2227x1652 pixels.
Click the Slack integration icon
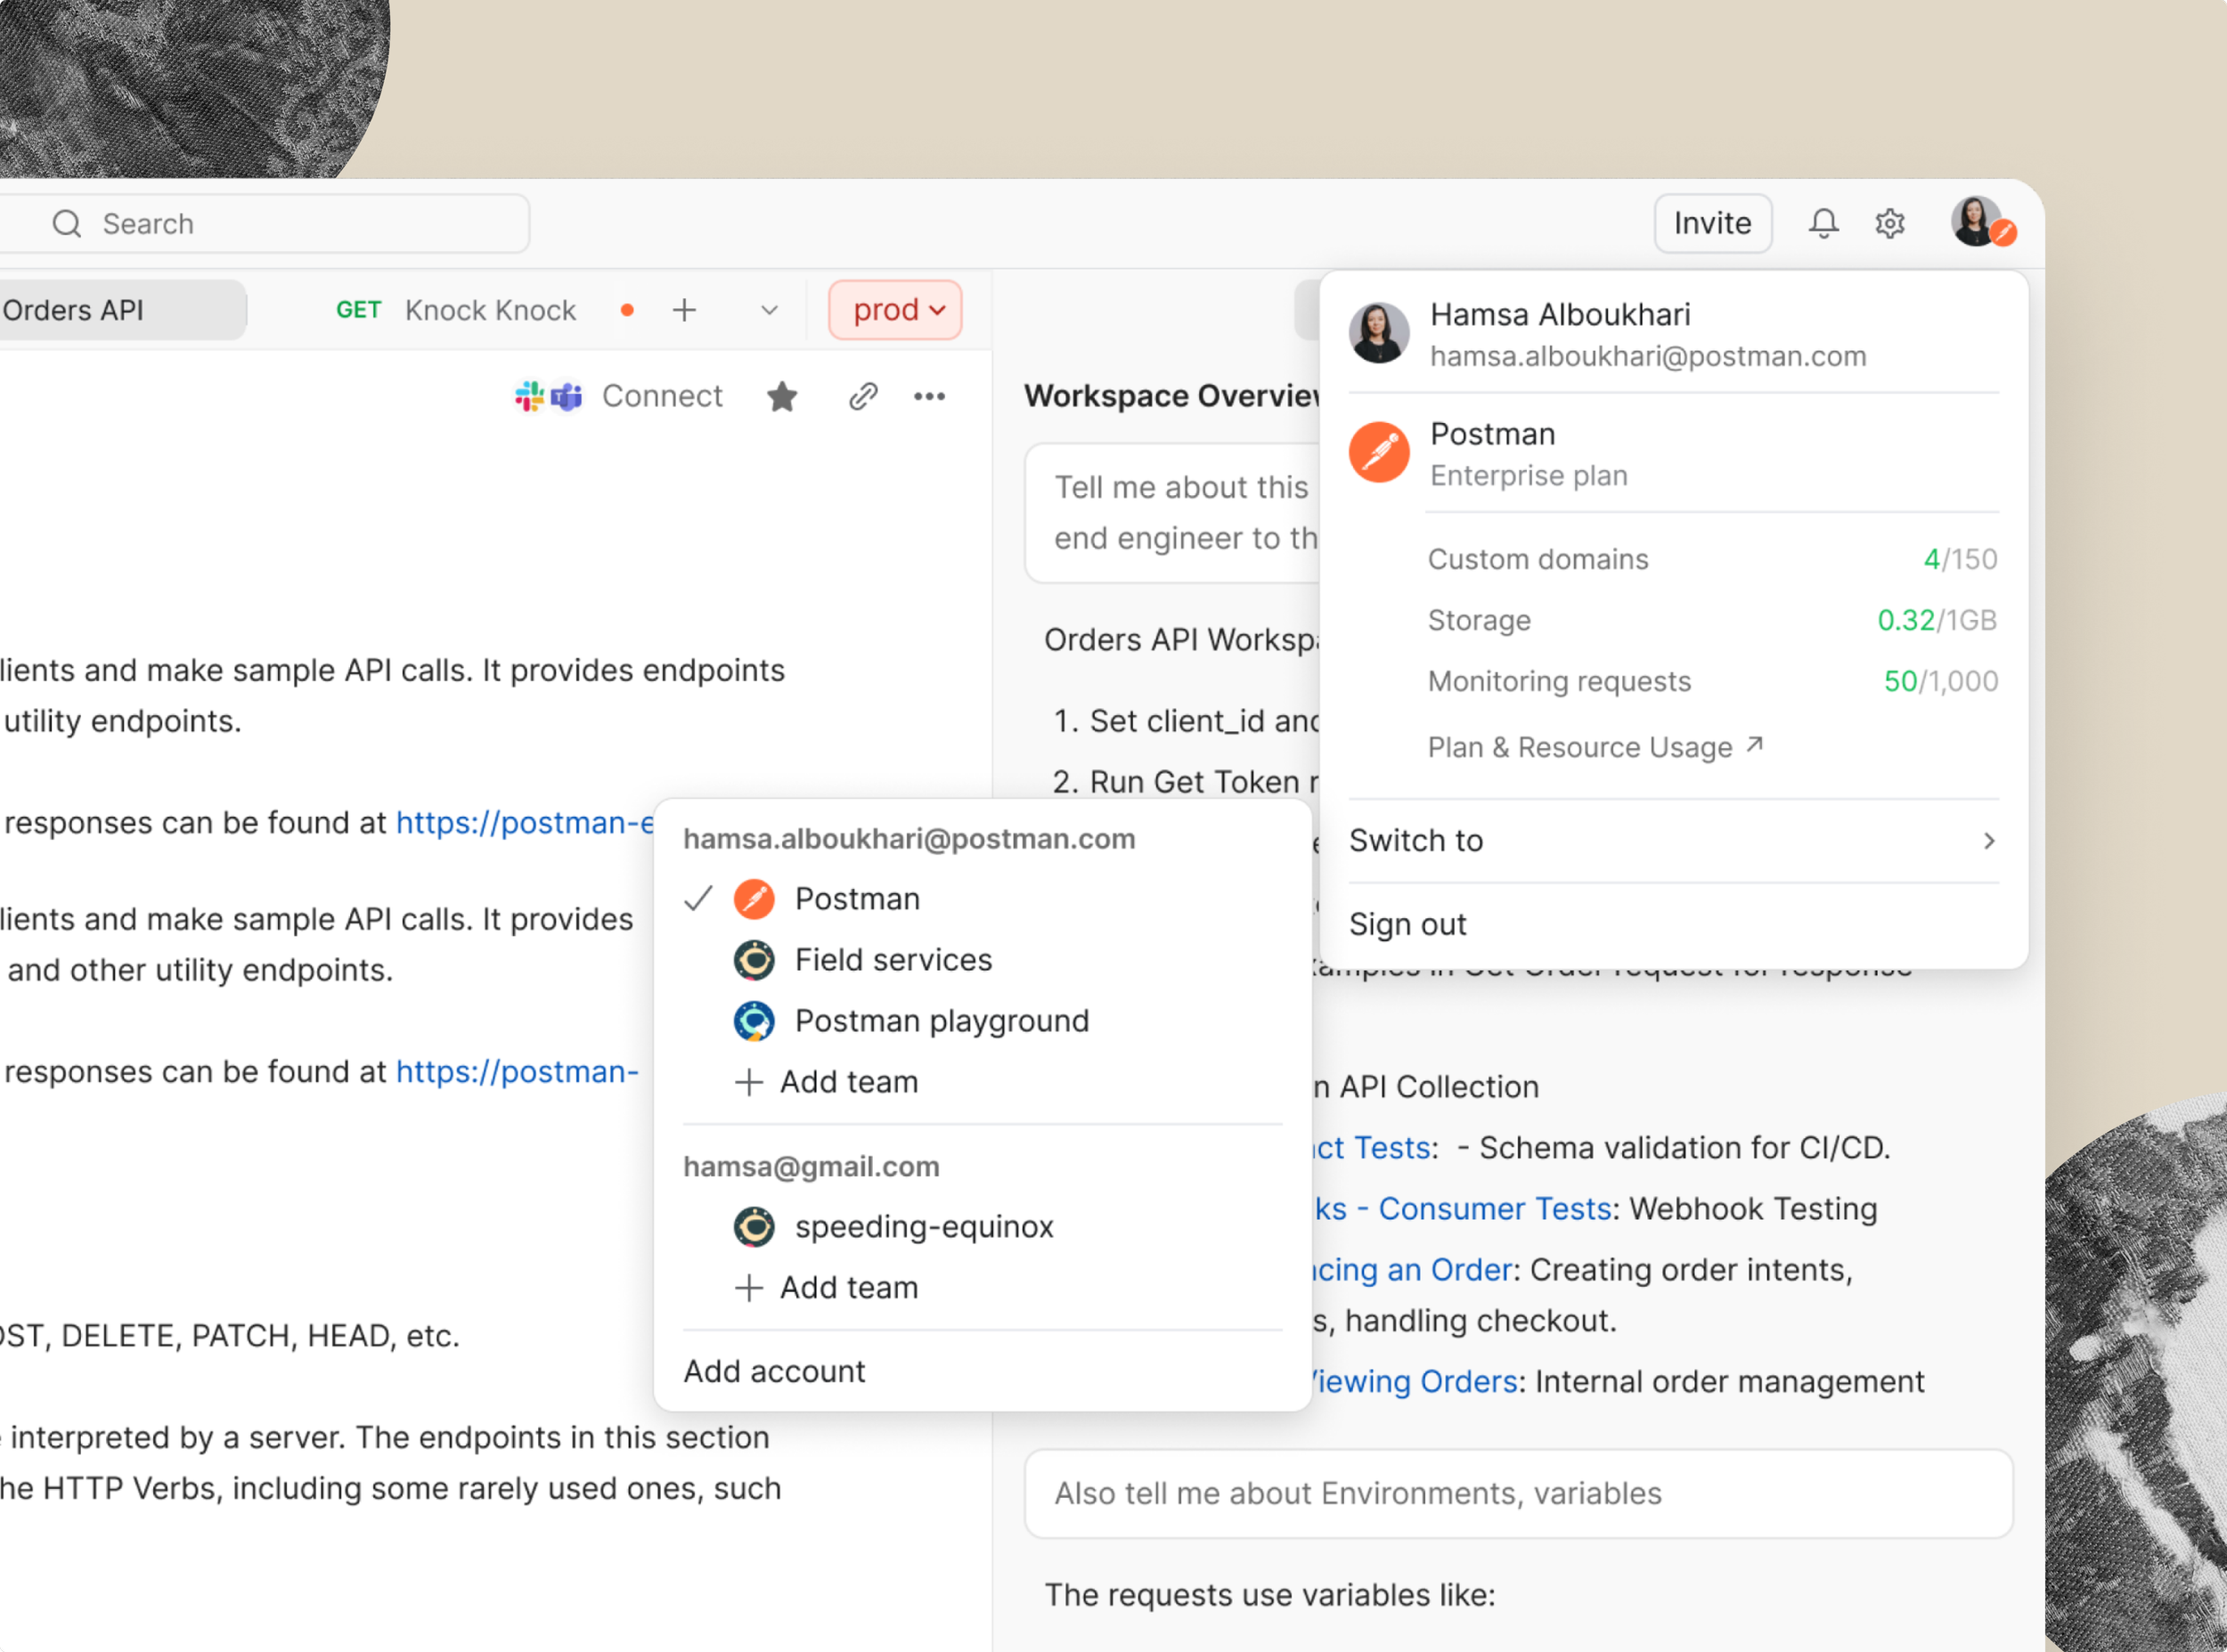click(x=529, y=396)
